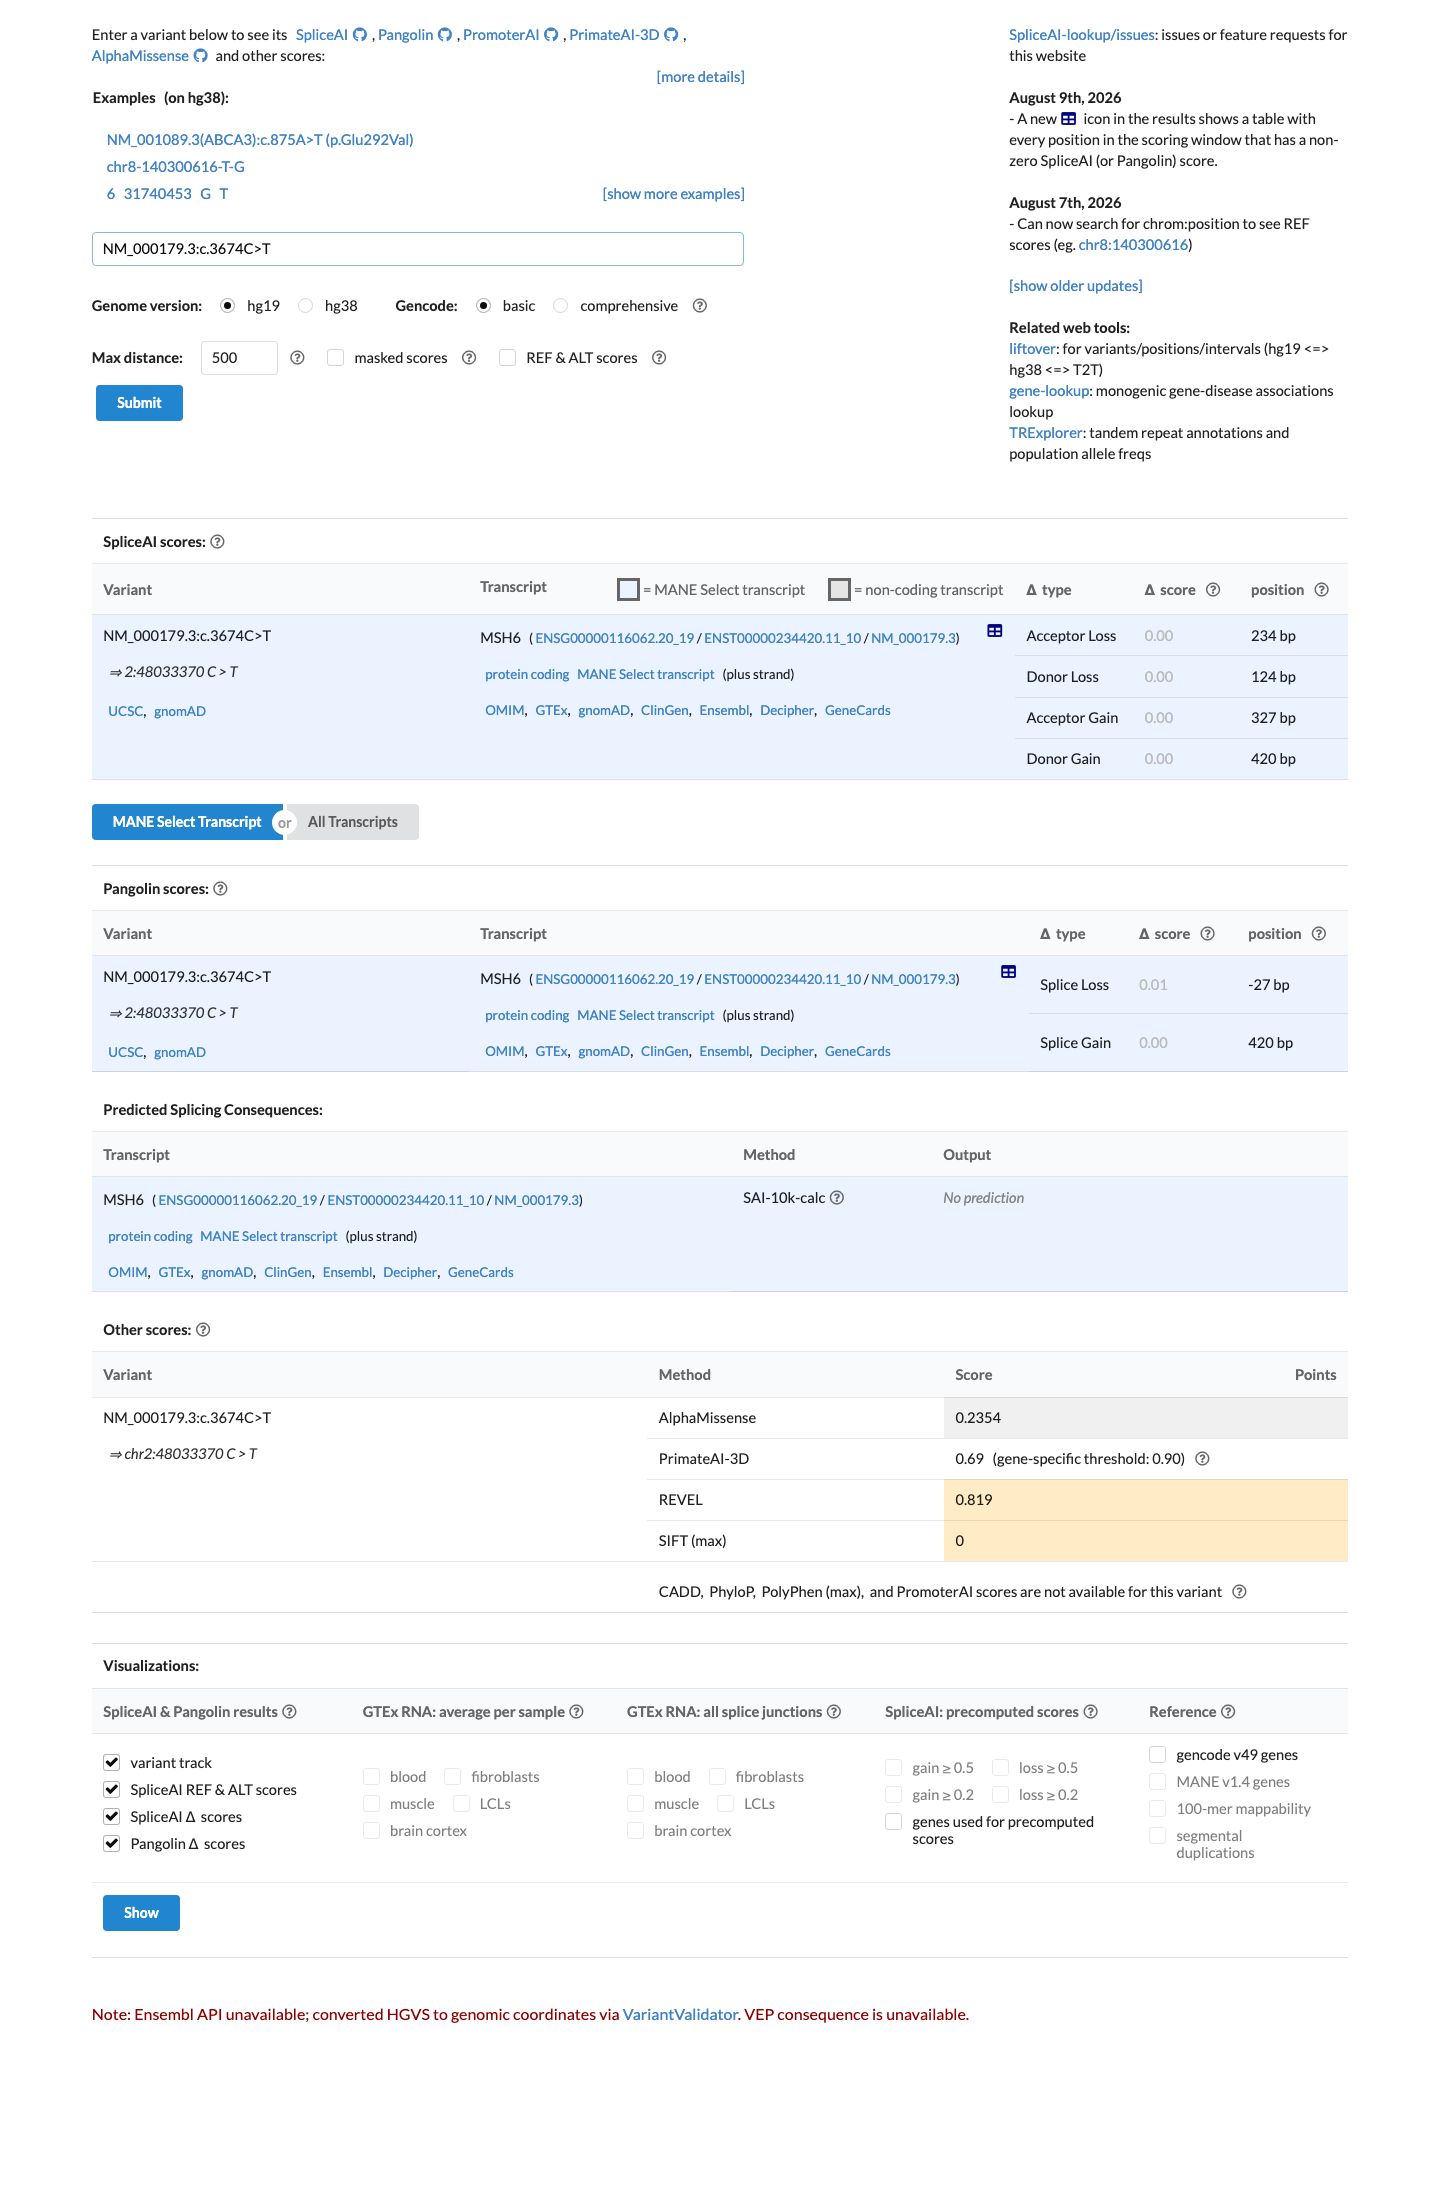Switch to All Transcripts view
Viewport: 1454px width, 2200px height.
coord(352,822)
